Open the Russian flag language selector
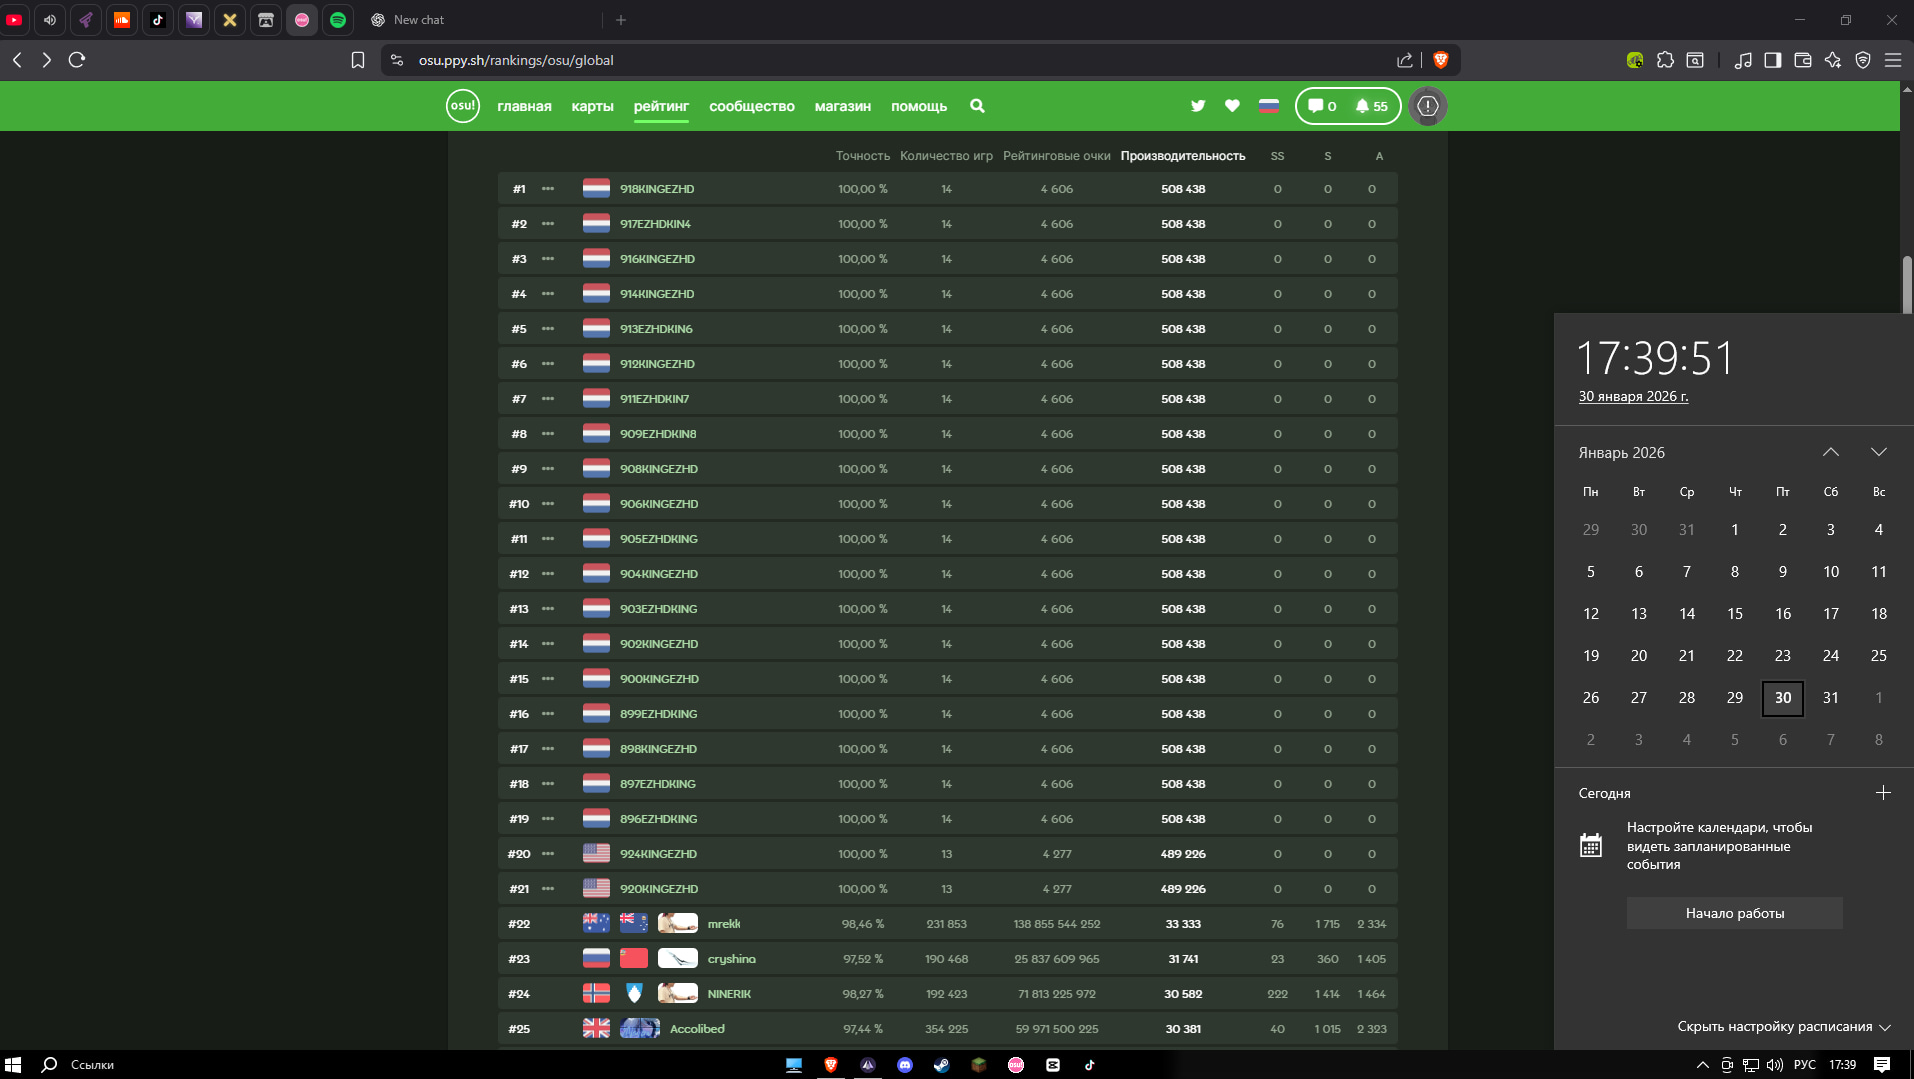The image size is (1914, 1079). [x=1269, y=106]
